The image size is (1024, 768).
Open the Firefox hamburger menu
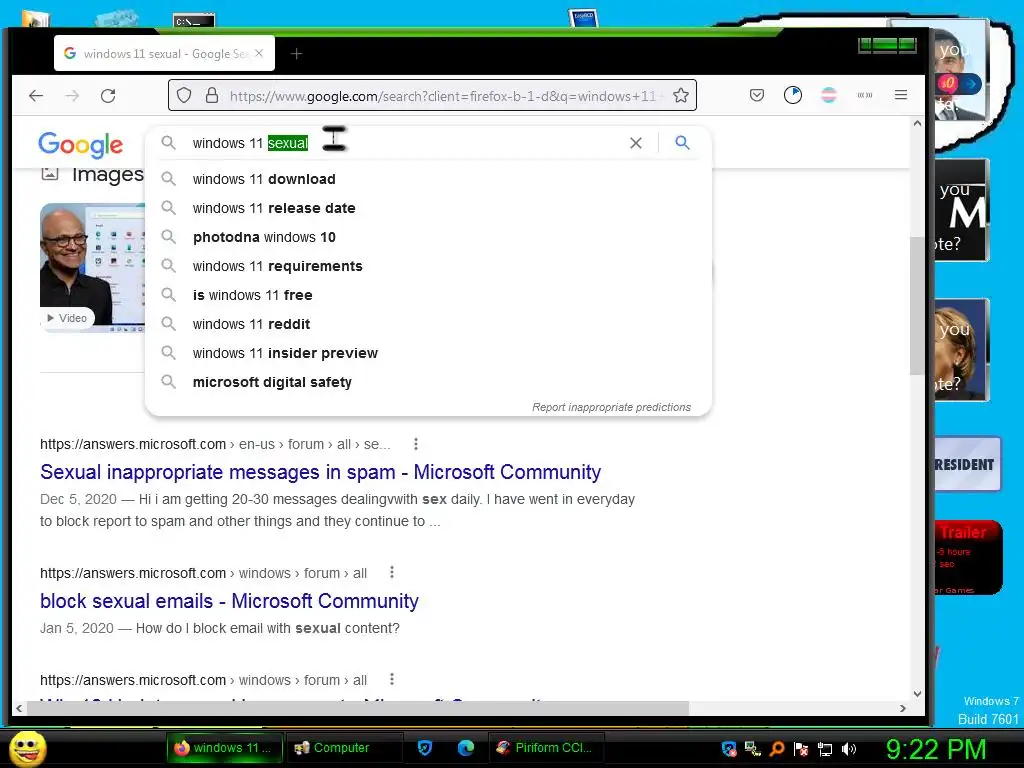pyautogui.click(x=901, y=95)
